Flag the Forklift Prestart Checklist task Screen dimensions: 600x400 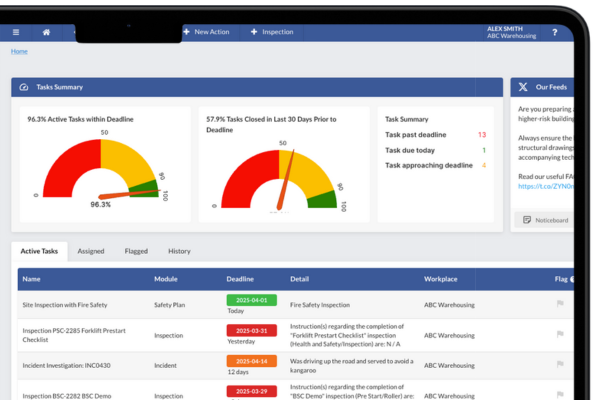tap(559, 336)
